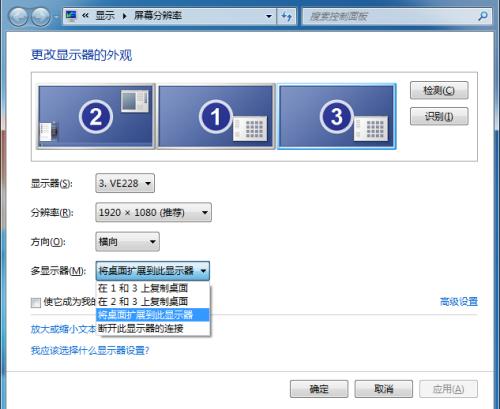Toggle the make this my main display checkbox

36,303
